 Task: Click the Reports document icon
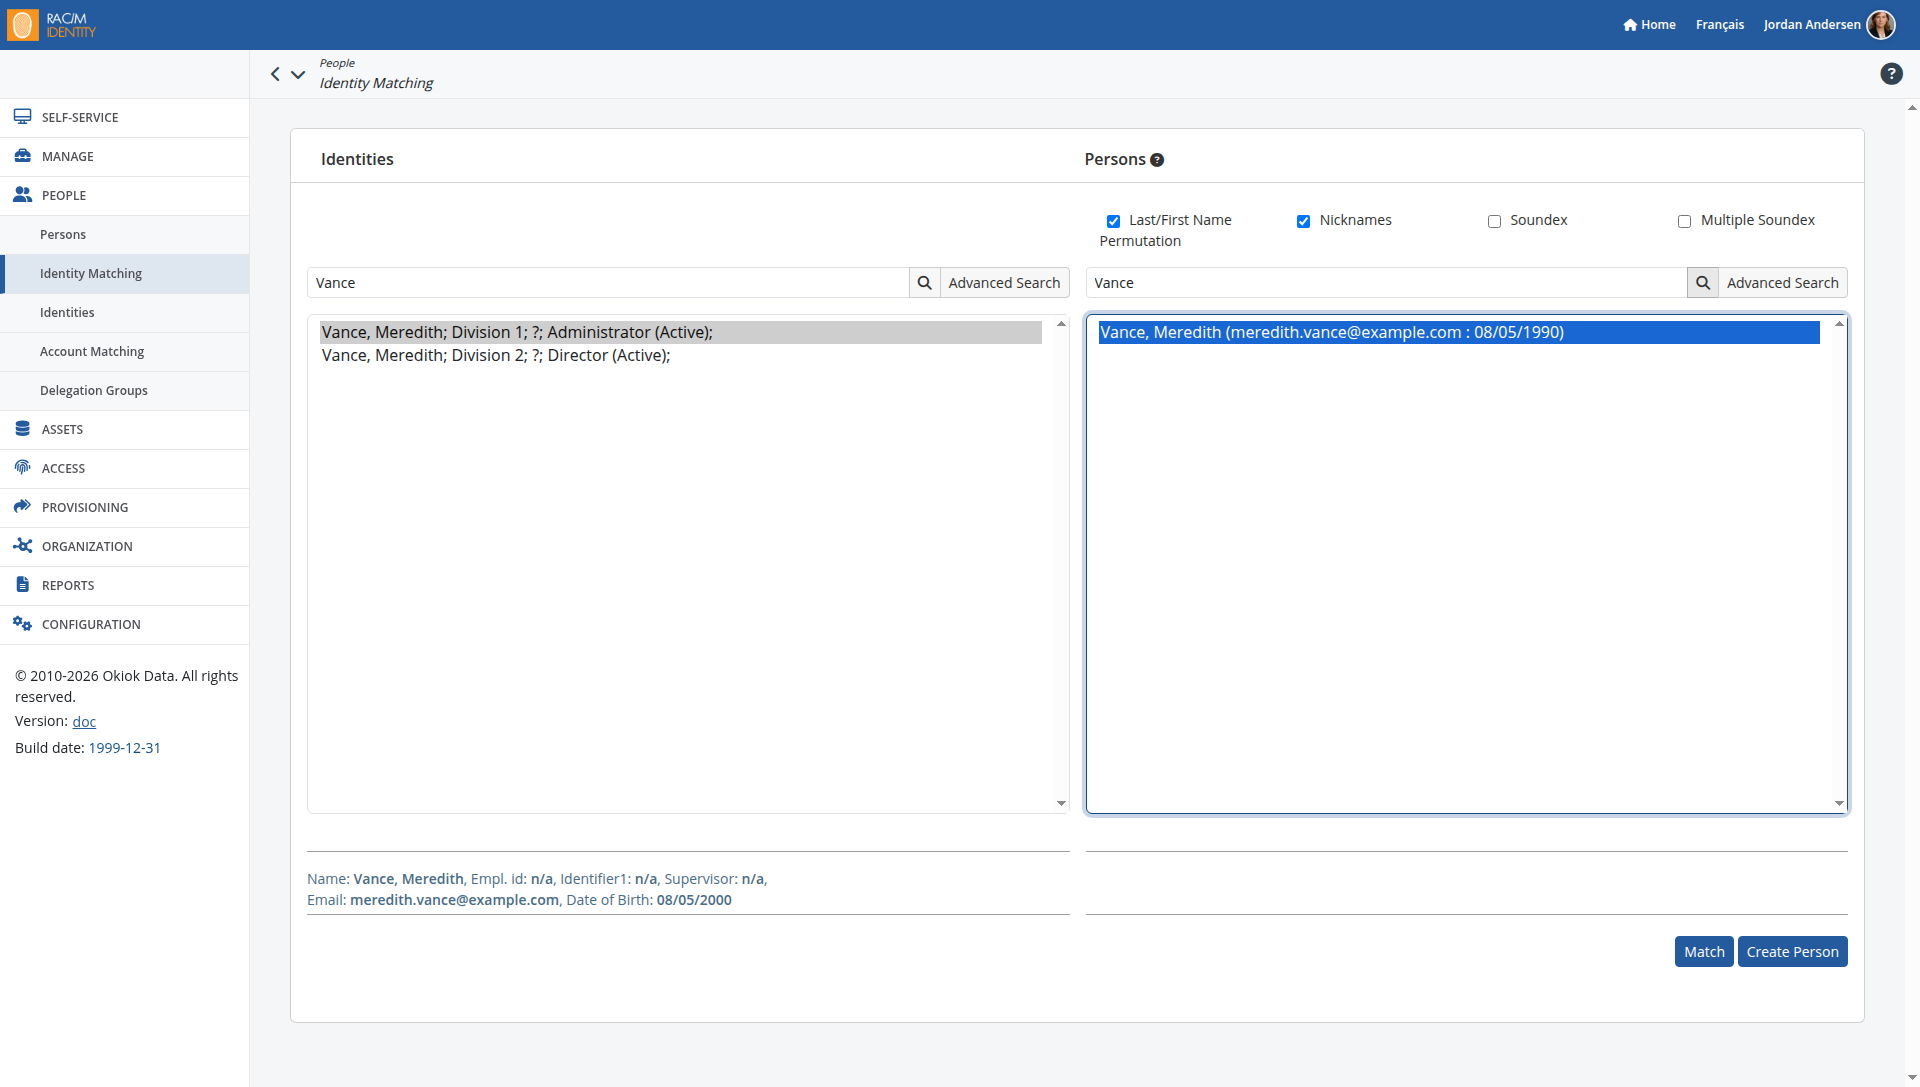click(x=22, y=585)
